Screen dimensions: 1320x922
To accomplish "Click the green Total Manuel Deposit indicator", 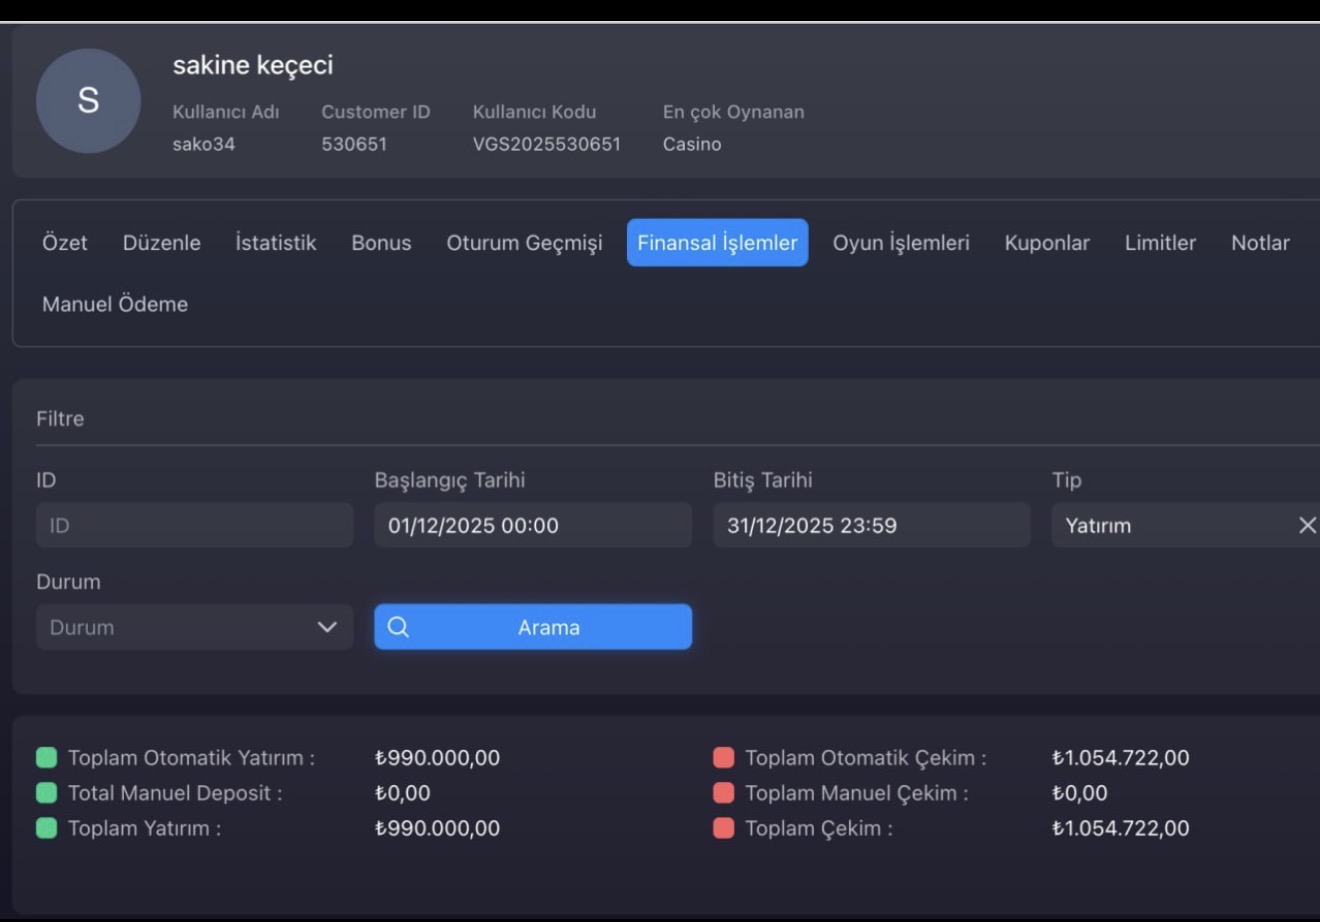I will 47,792.
